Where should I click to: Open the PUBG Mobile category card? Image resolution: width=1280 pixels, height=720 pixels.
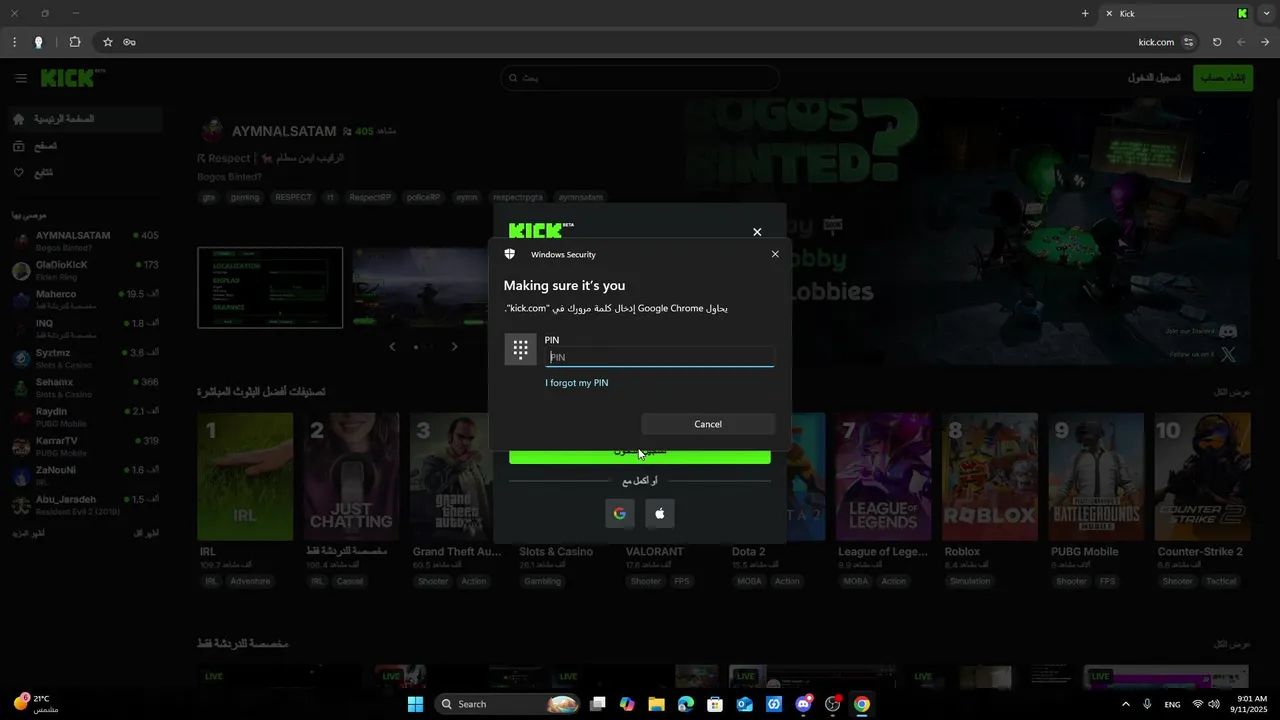(1097, 476)
